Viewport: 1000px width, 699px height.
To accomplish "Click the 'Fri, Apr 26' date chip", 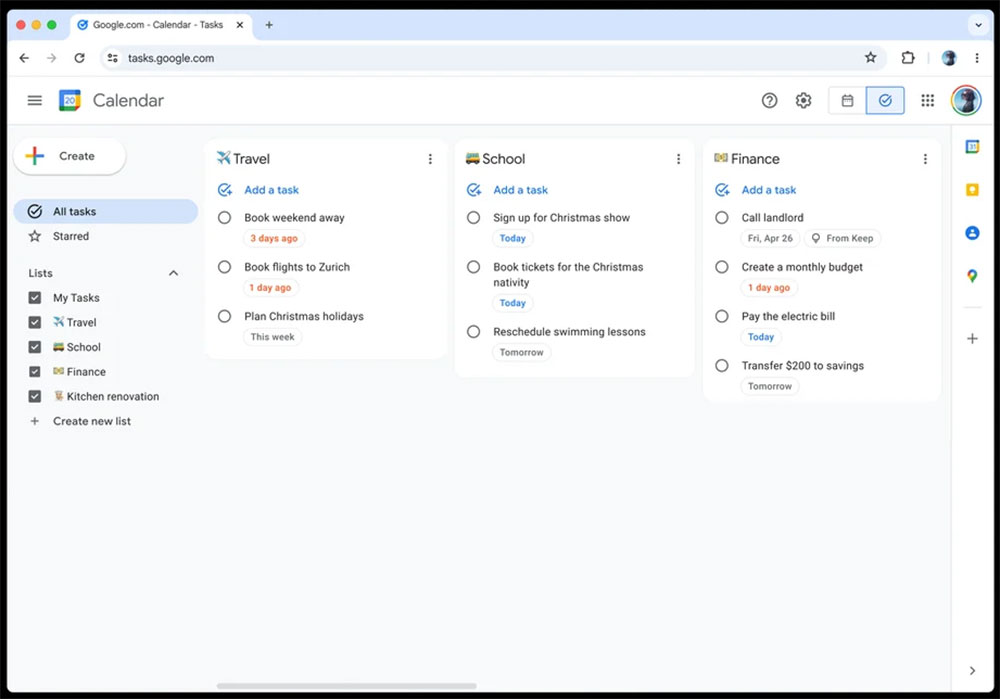I will coord(770,239).
